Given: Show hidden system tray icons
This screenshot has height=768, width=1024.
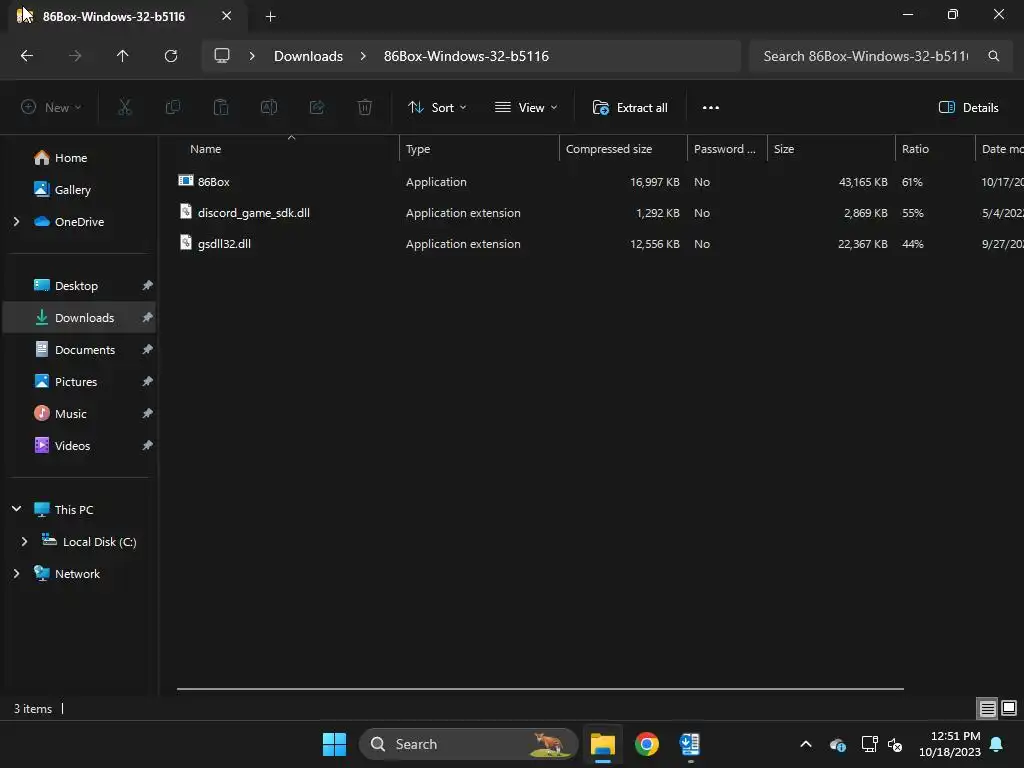Looking at the screenshot, I should tap(806, 744).
